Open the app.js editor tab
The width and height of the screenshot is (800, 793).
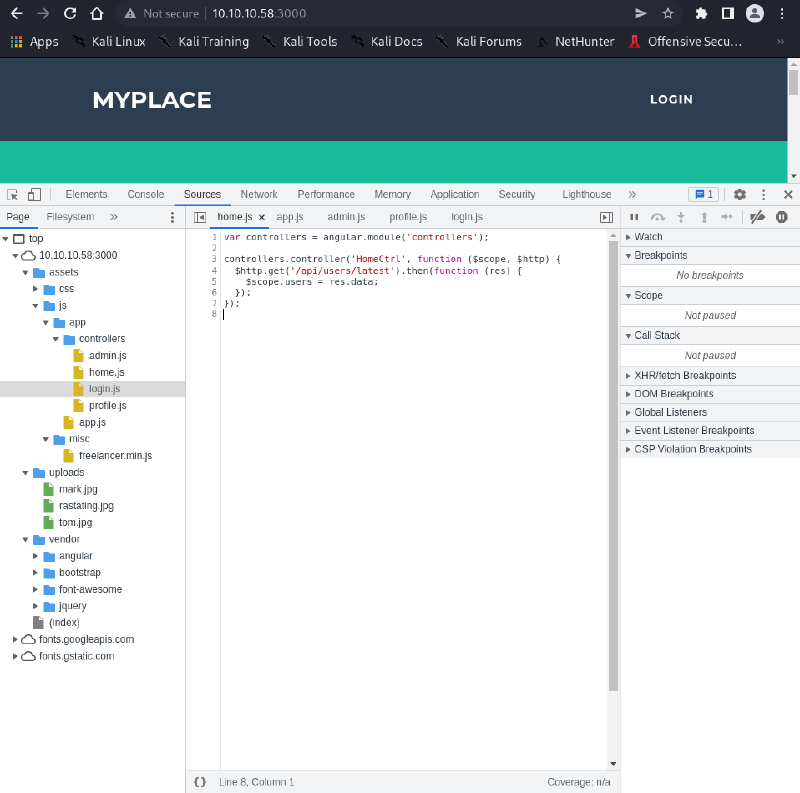pos(289,216)
